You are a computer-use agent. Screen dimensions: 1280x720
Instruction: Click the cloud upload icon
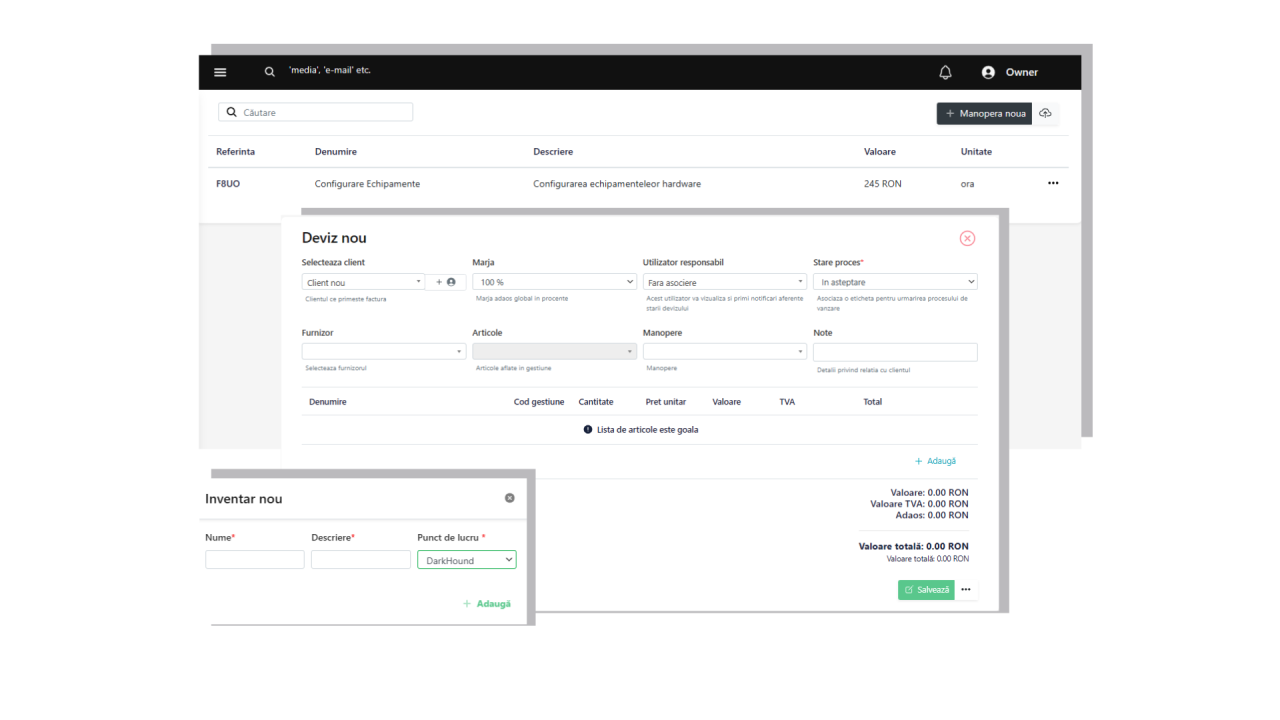point(1045,113)
